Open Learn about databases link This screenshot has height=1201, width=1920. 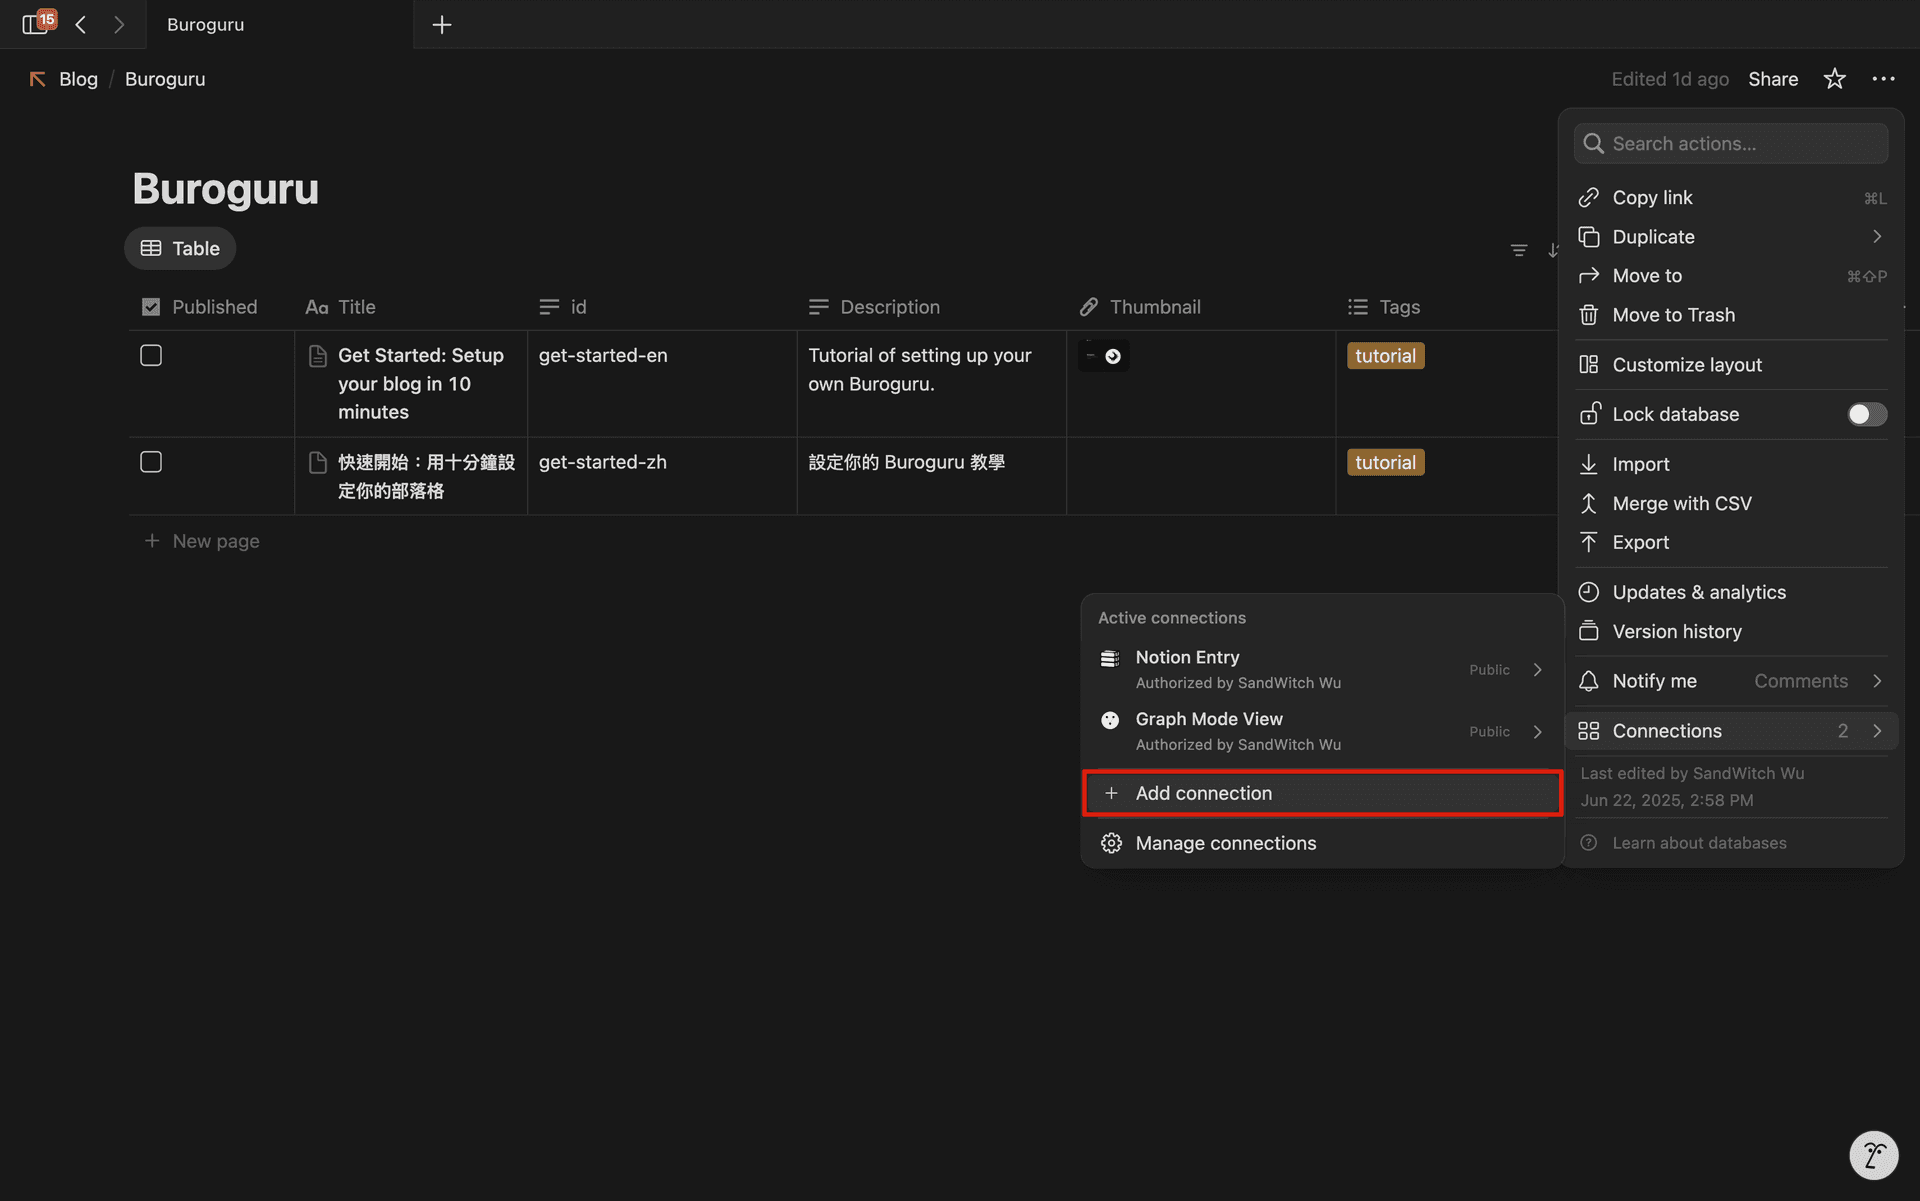click(x=1698, y=843)
